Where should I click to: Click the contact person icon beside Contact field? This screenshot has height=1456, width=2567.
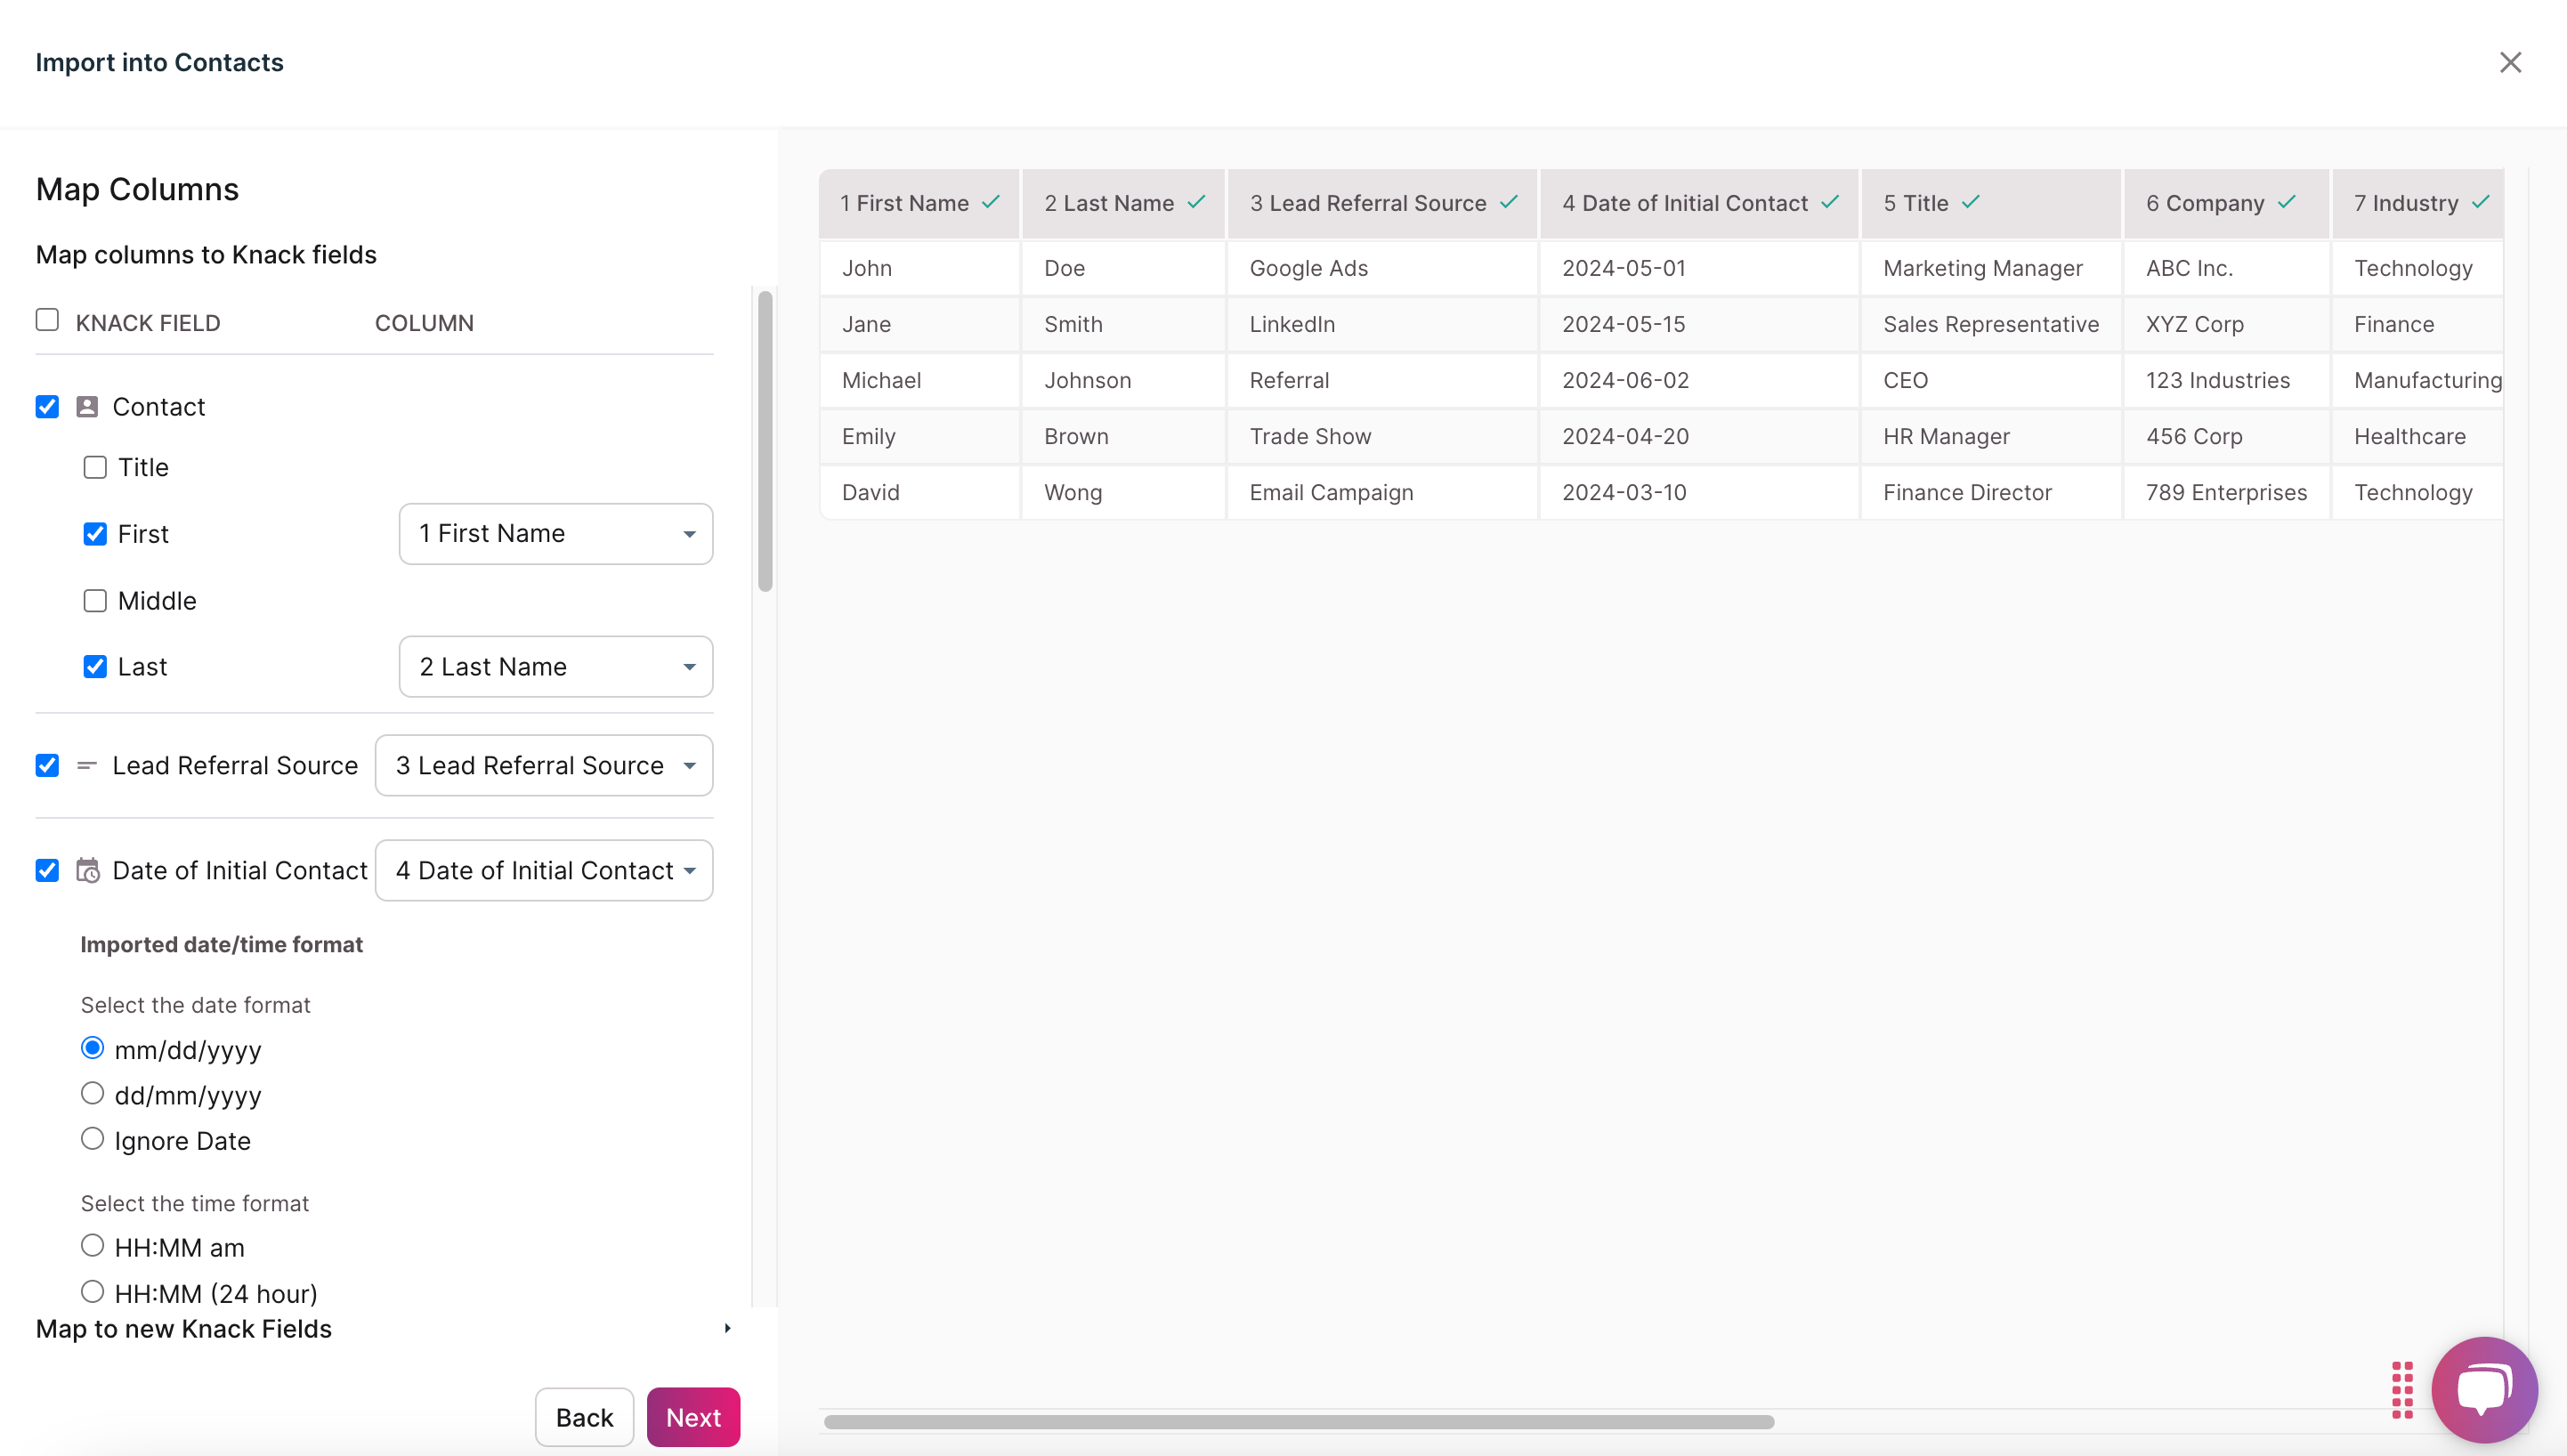(87, 406)
